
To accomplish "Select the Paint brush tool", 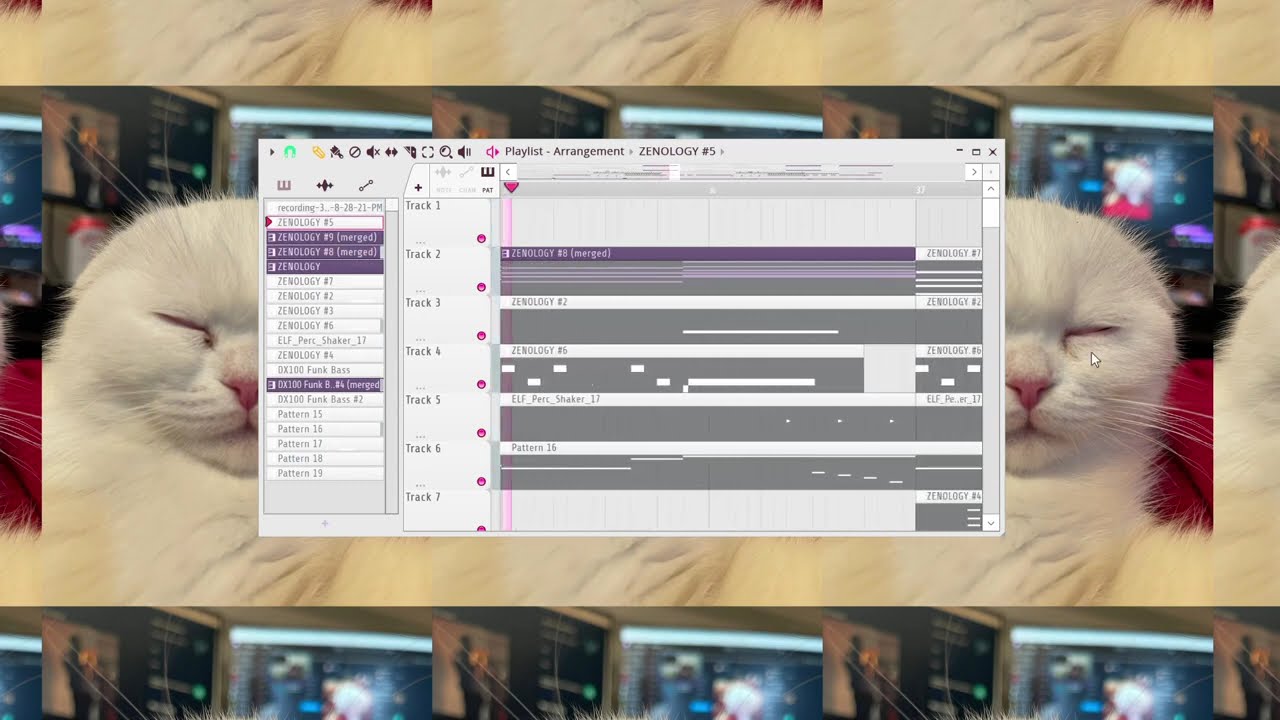I will point(336,152).
